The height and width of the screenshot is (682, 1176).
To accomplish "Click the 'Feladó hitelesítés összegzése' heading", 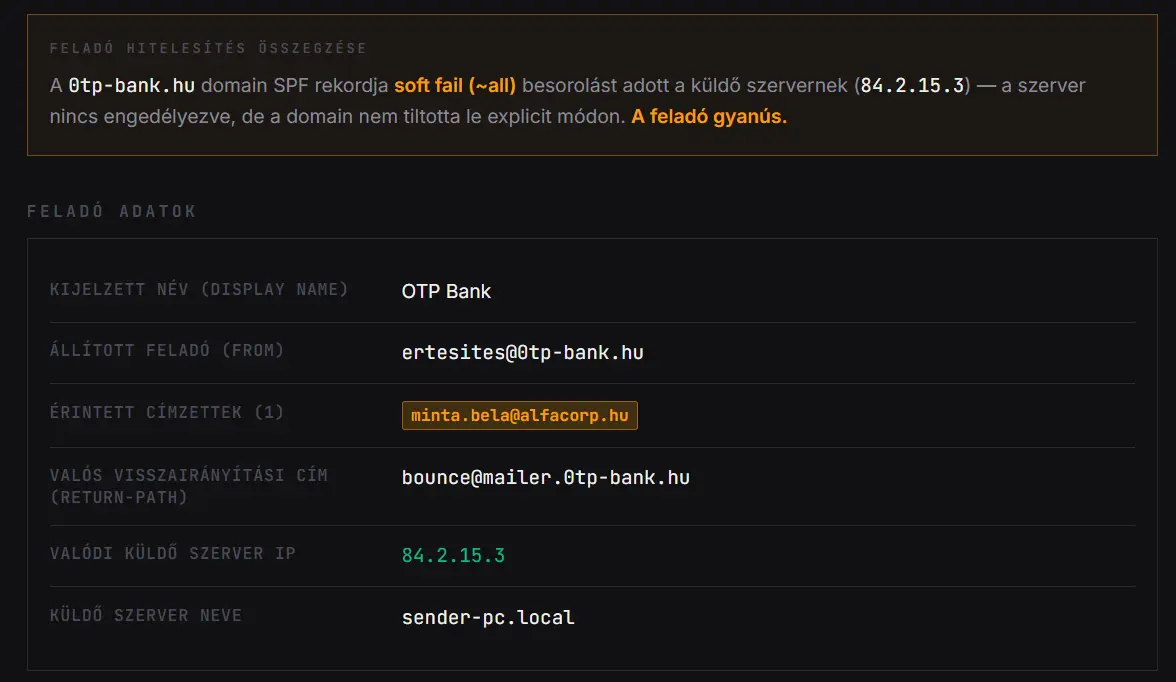I will (208, 48).
